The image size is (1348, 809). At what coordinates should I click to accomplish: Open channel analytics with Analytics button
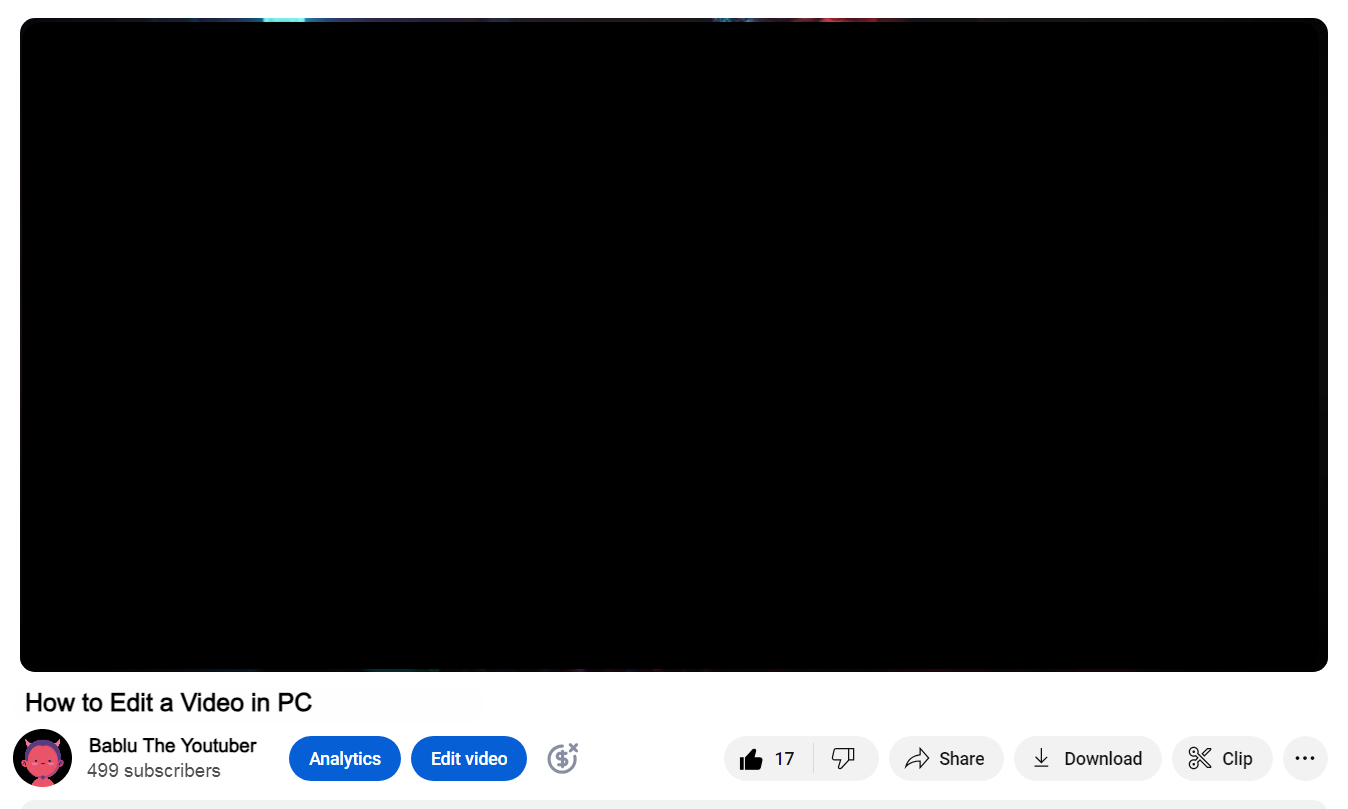pos(345,758)
